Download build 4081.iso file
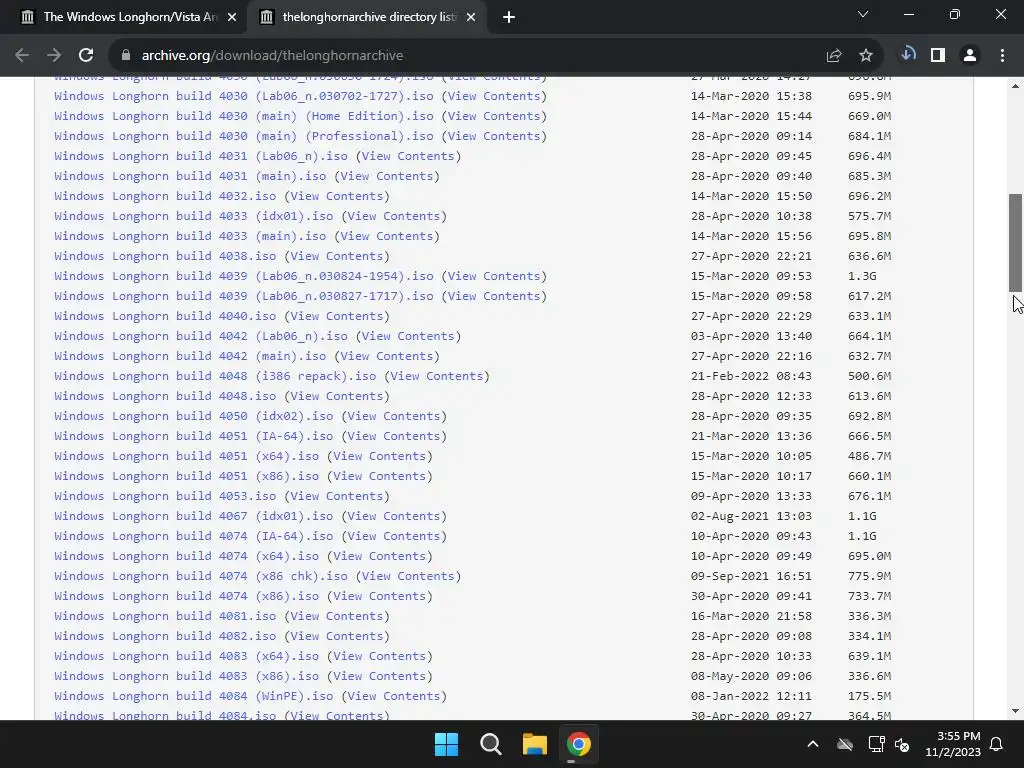This screenshot has width=1024, height=768. (x=165, y=616)
